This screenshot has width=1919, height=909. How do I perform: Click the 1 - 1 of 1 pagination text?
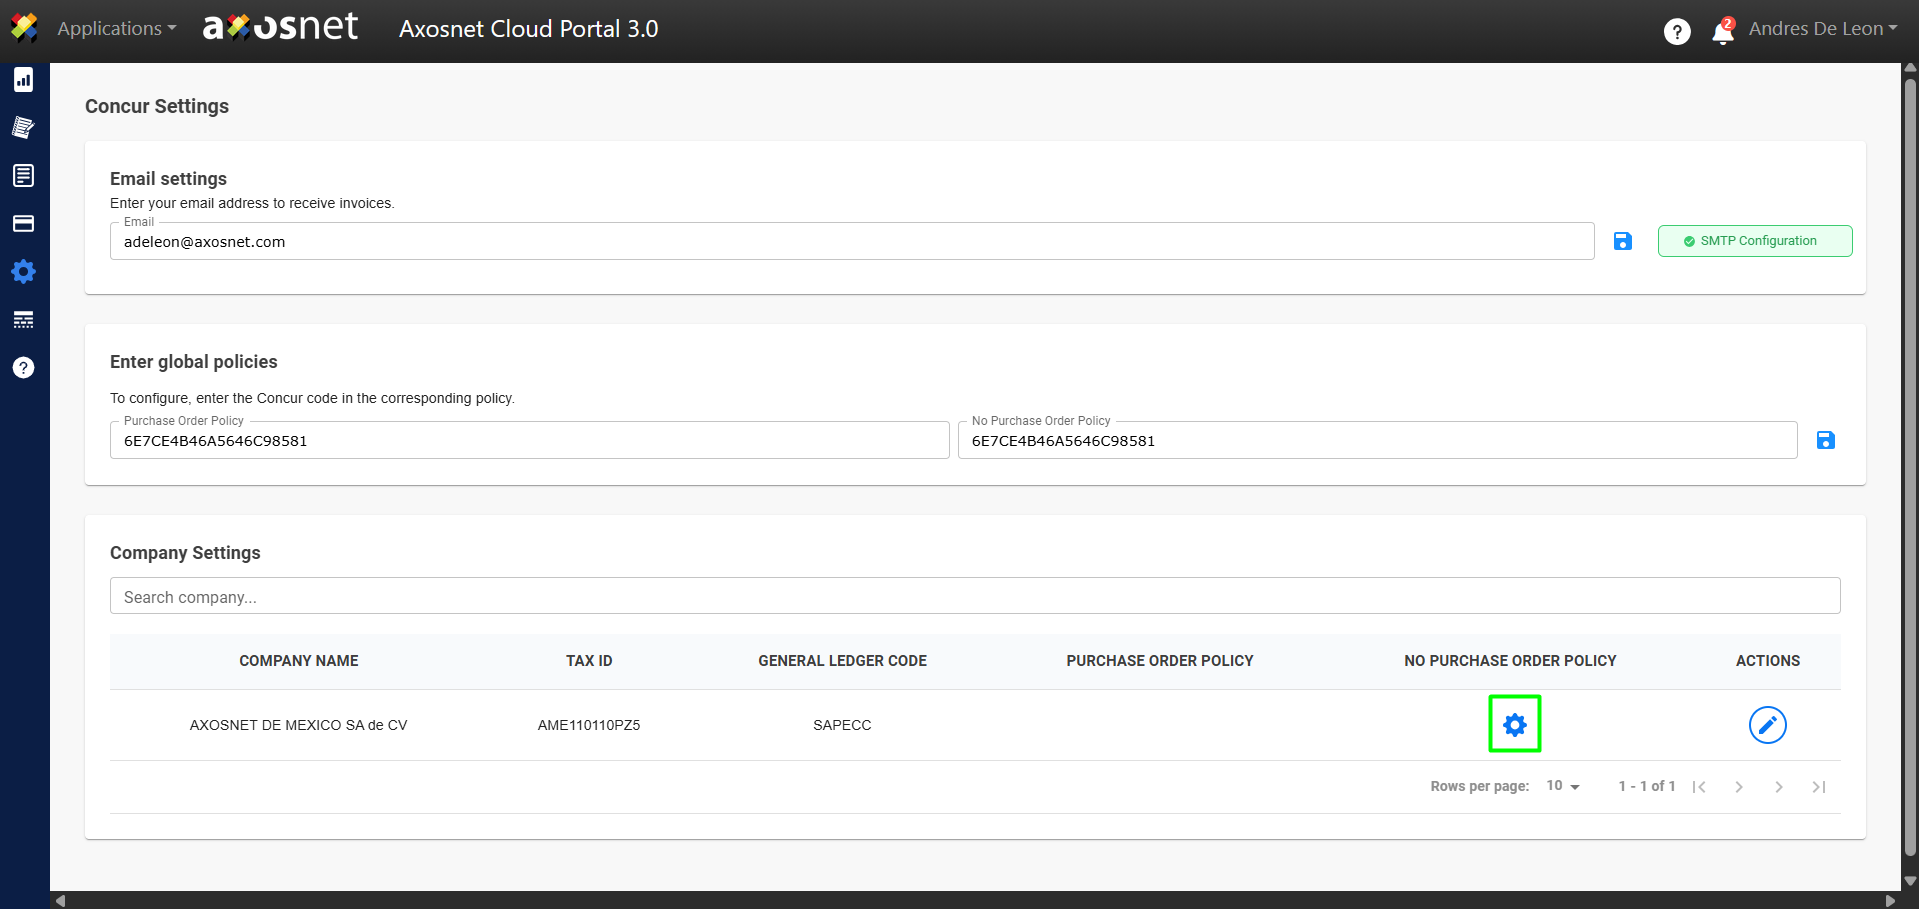[x=1647, y=786]
